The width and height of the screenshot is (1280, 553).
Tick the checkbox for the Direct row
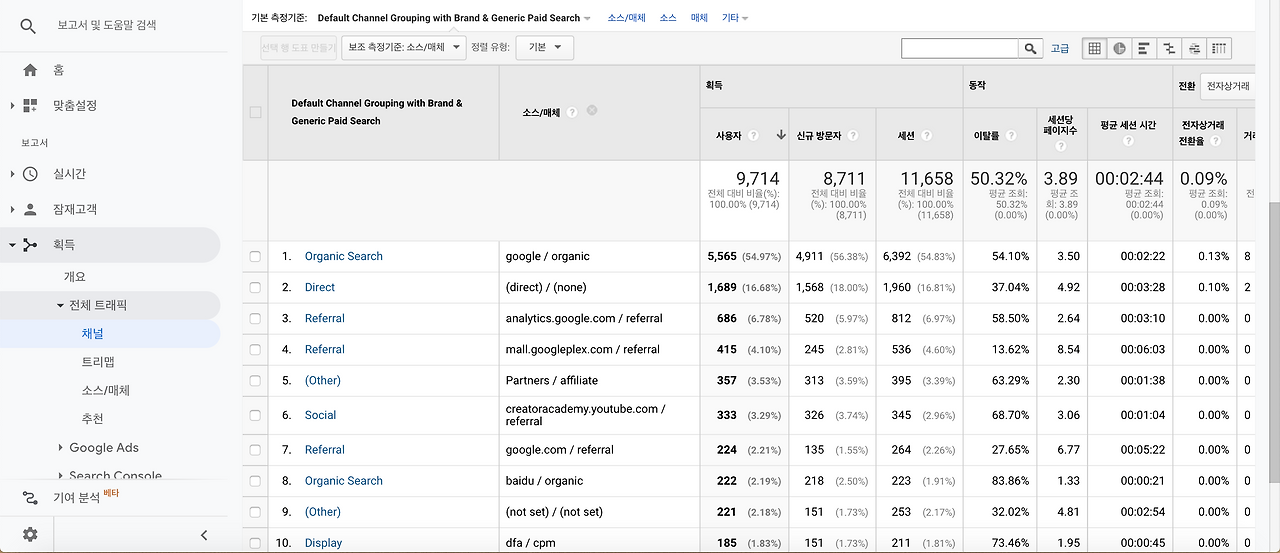tap(255, 288)
